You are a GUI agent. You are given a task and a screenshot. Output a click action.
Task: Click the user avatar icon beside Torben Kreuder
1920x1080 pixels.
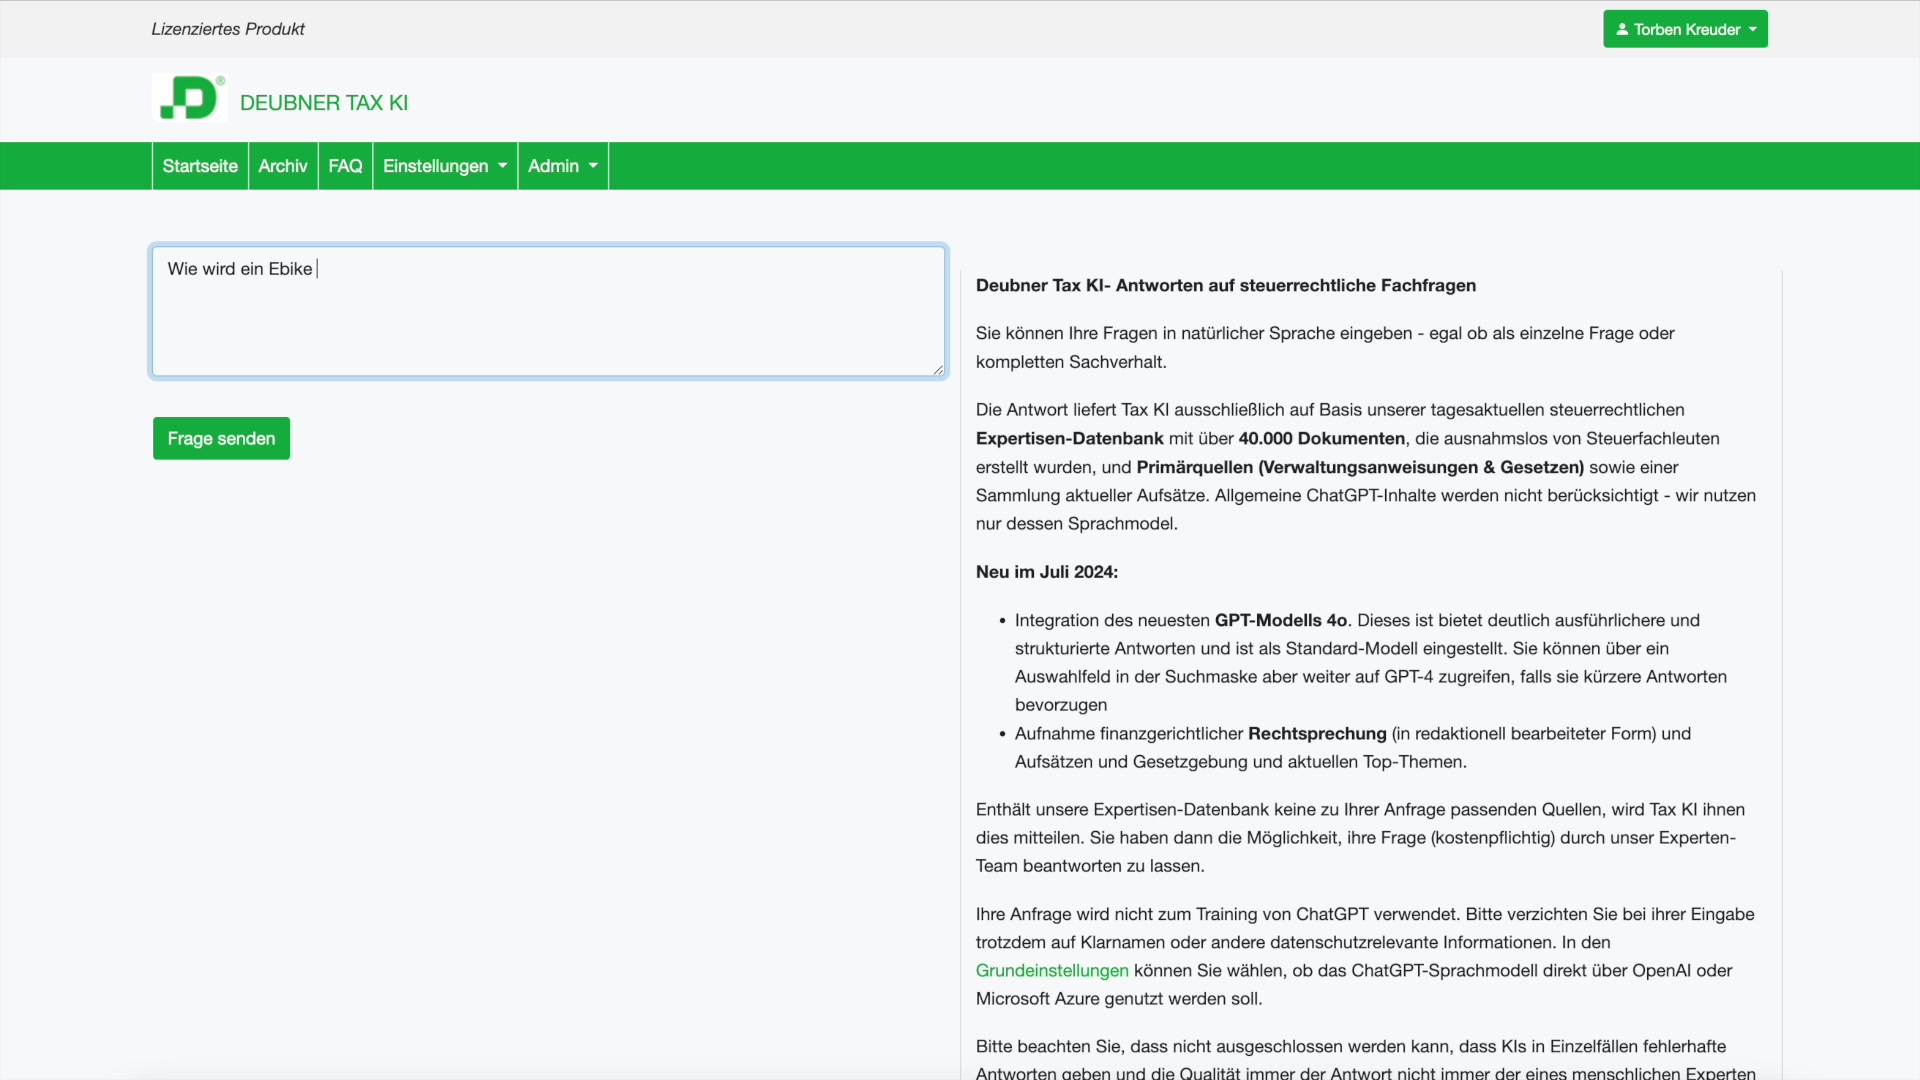(1622, 30)
